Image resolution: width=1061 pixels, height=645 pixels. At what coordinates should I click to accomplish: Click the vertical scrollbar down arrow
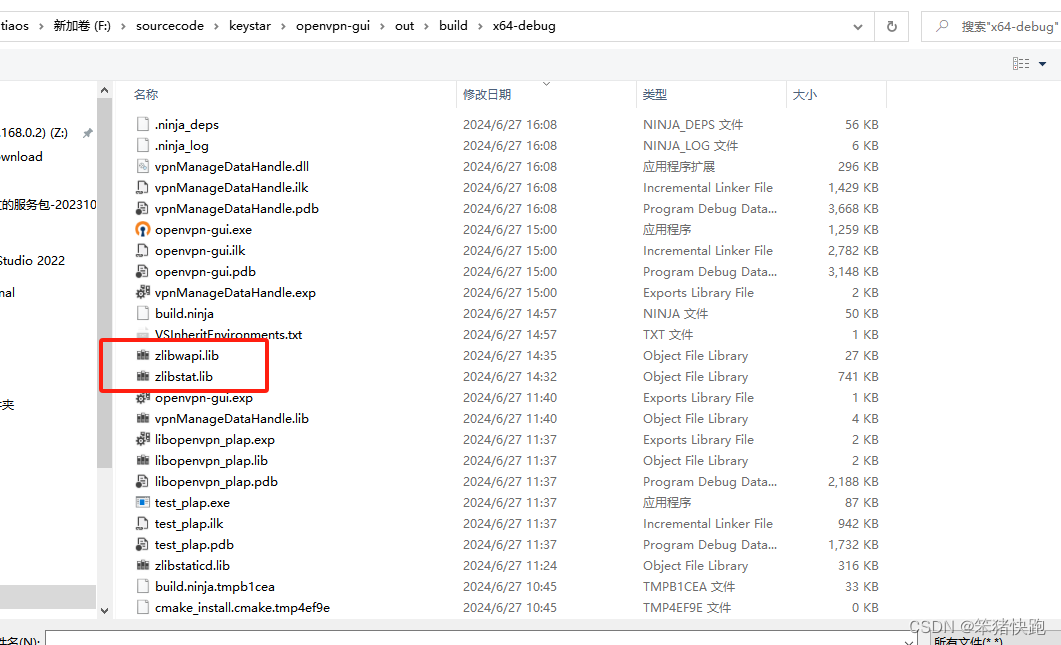tap(104, 609)
